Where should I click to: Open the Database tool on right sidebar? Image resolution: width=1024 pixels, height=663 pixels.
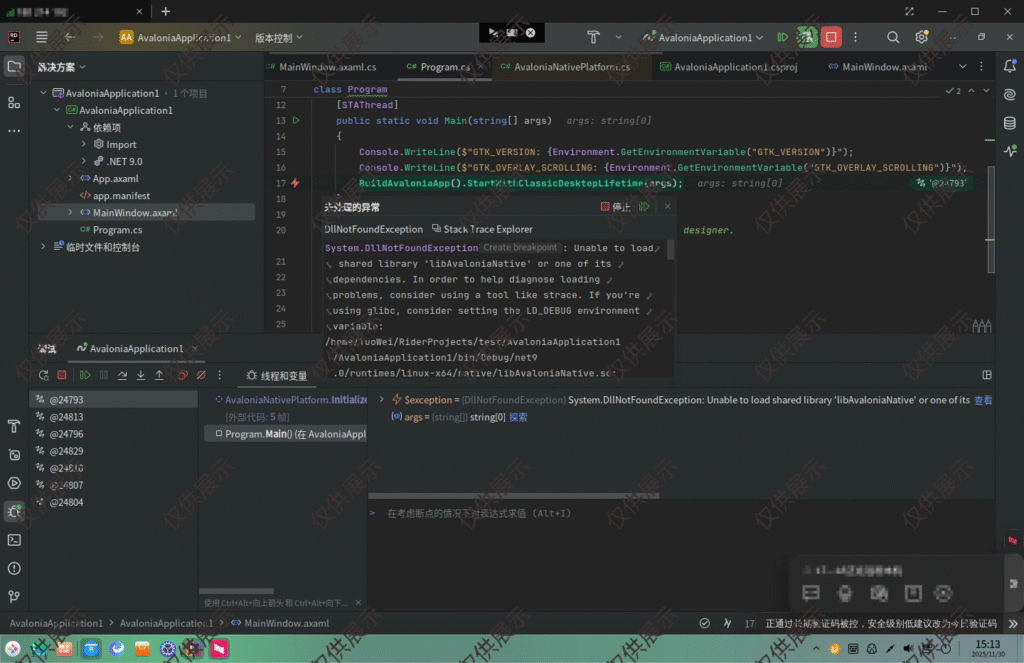tap(1009, 123)
